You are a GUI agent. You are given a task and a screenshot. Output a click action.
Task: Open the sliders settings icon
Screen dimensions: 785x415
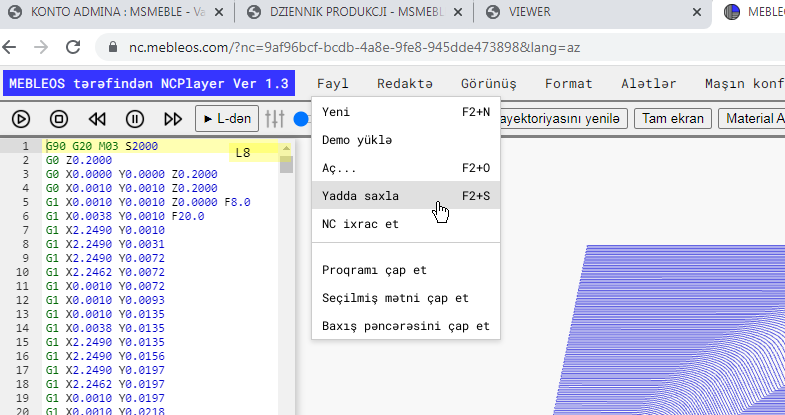click(x=274, y=119)
